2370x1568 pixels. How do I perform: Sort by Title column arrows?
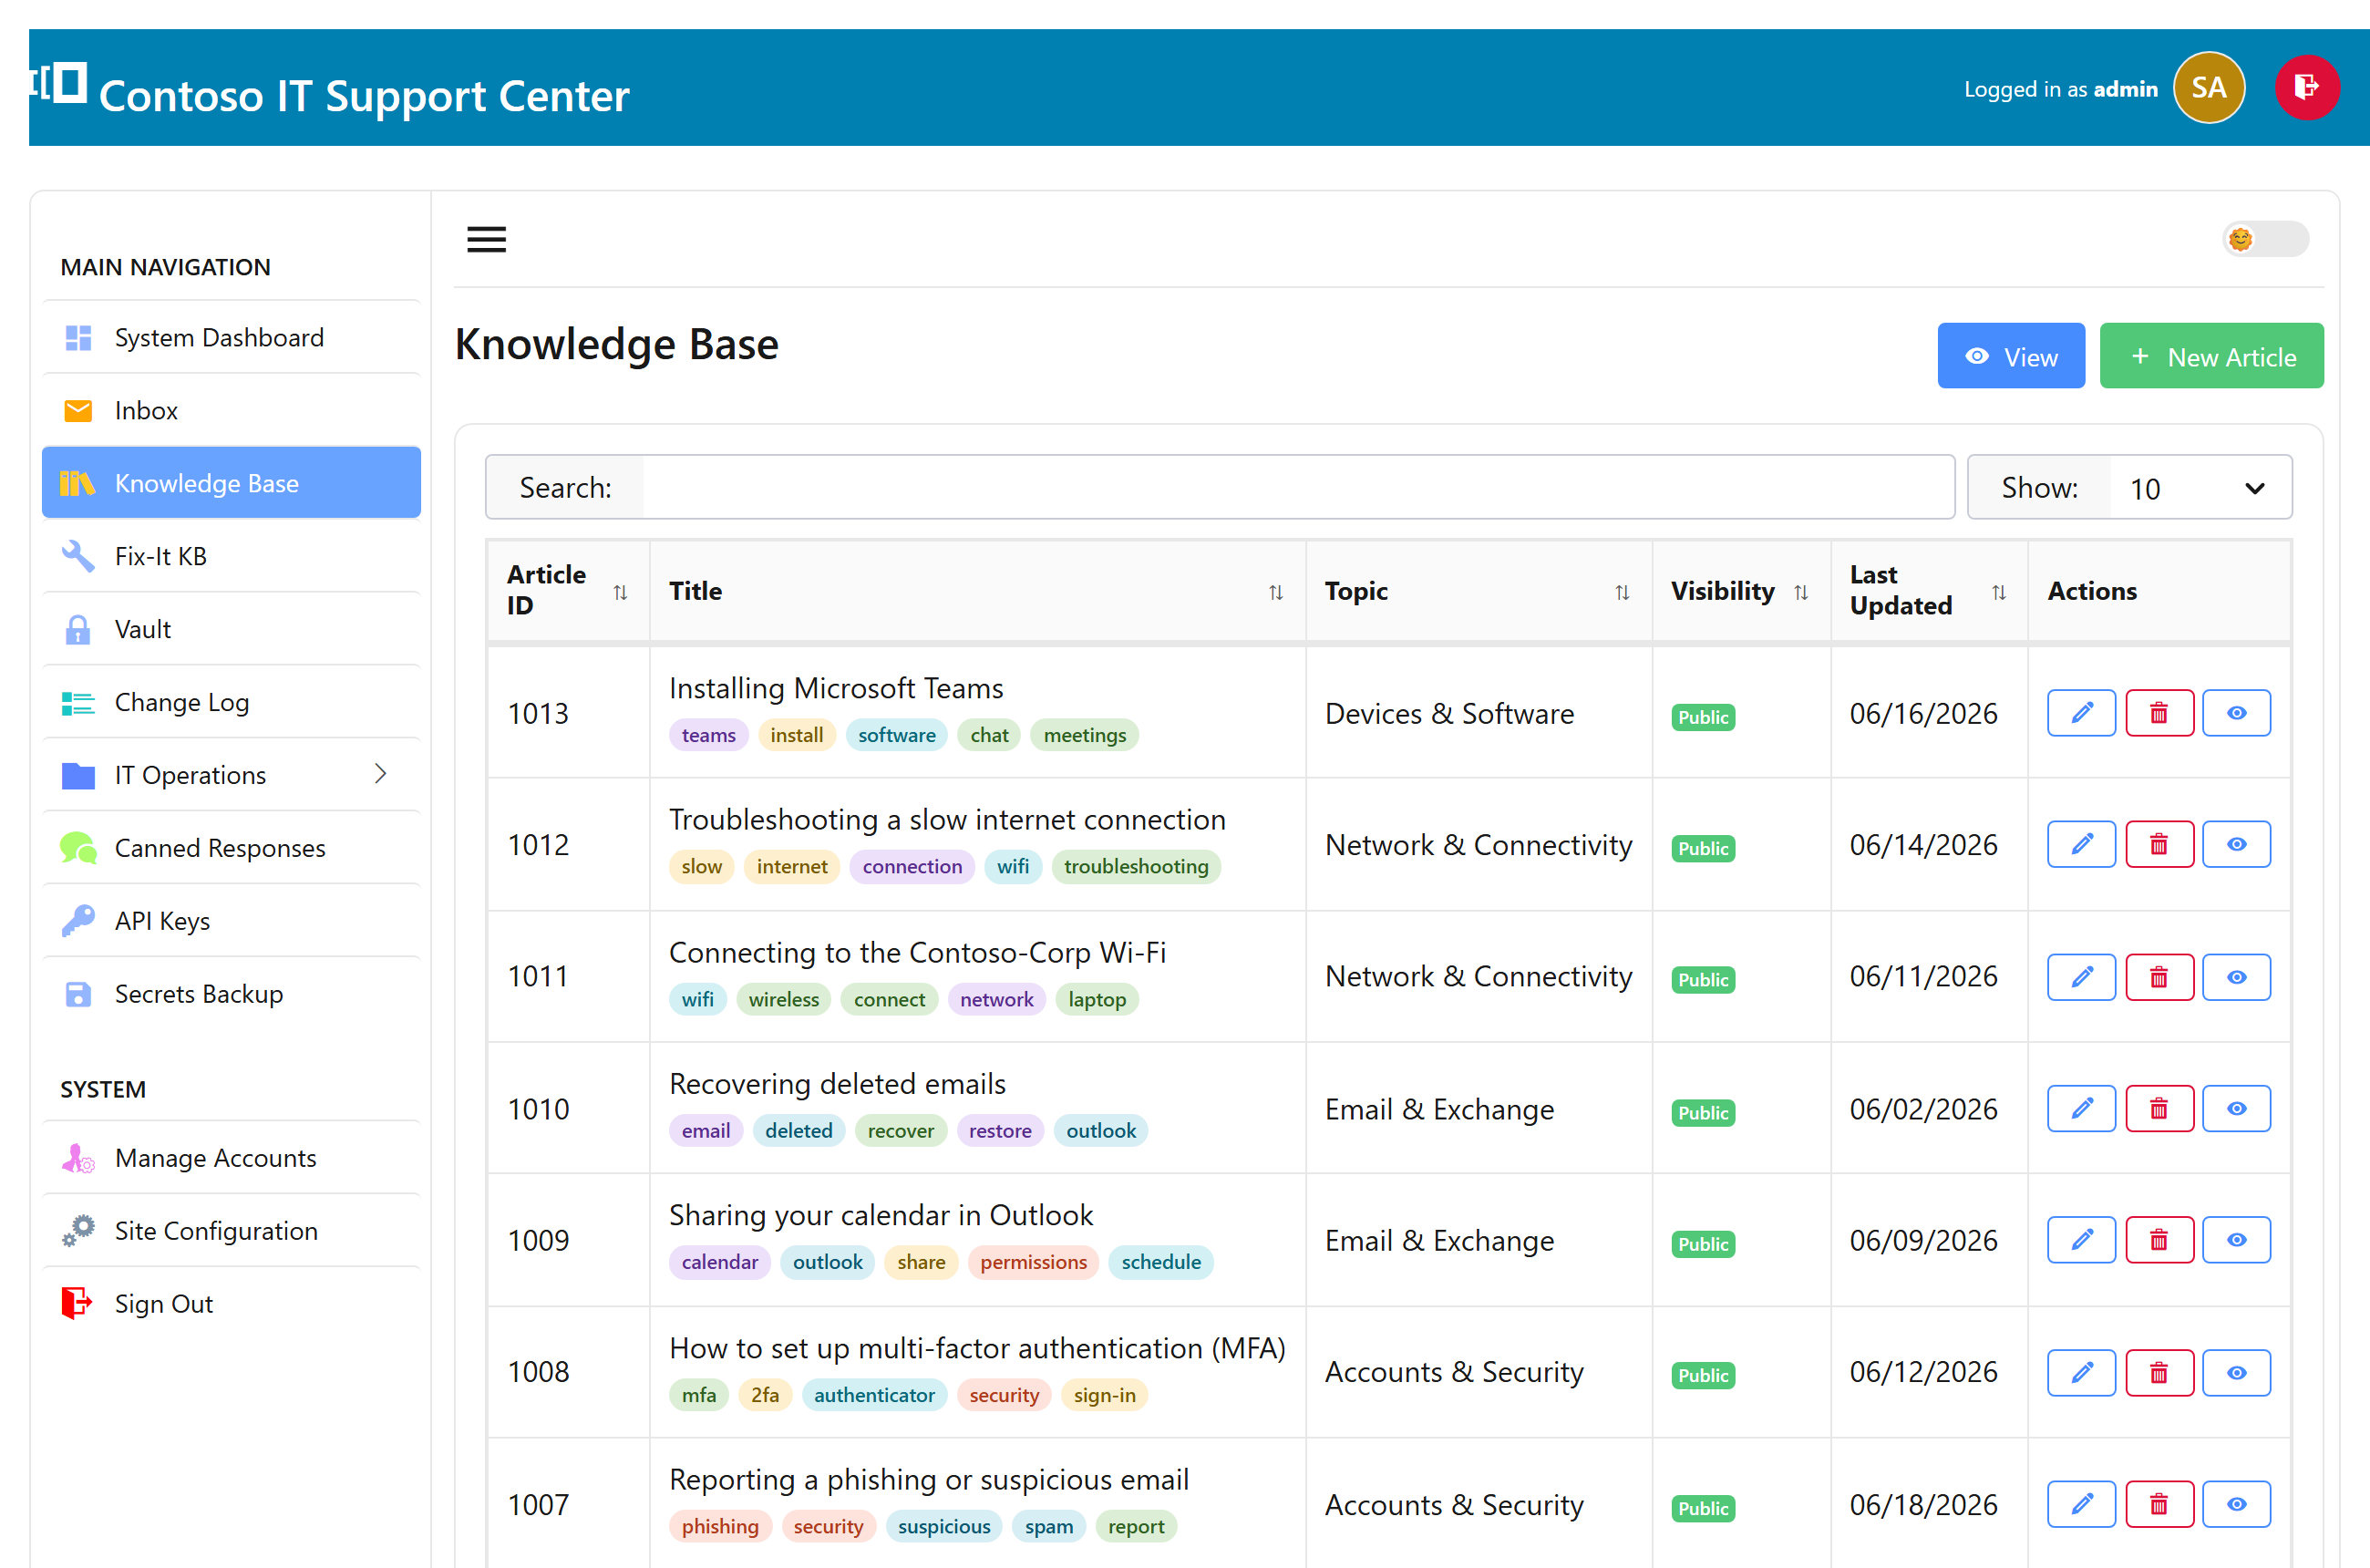[1276, 592]
